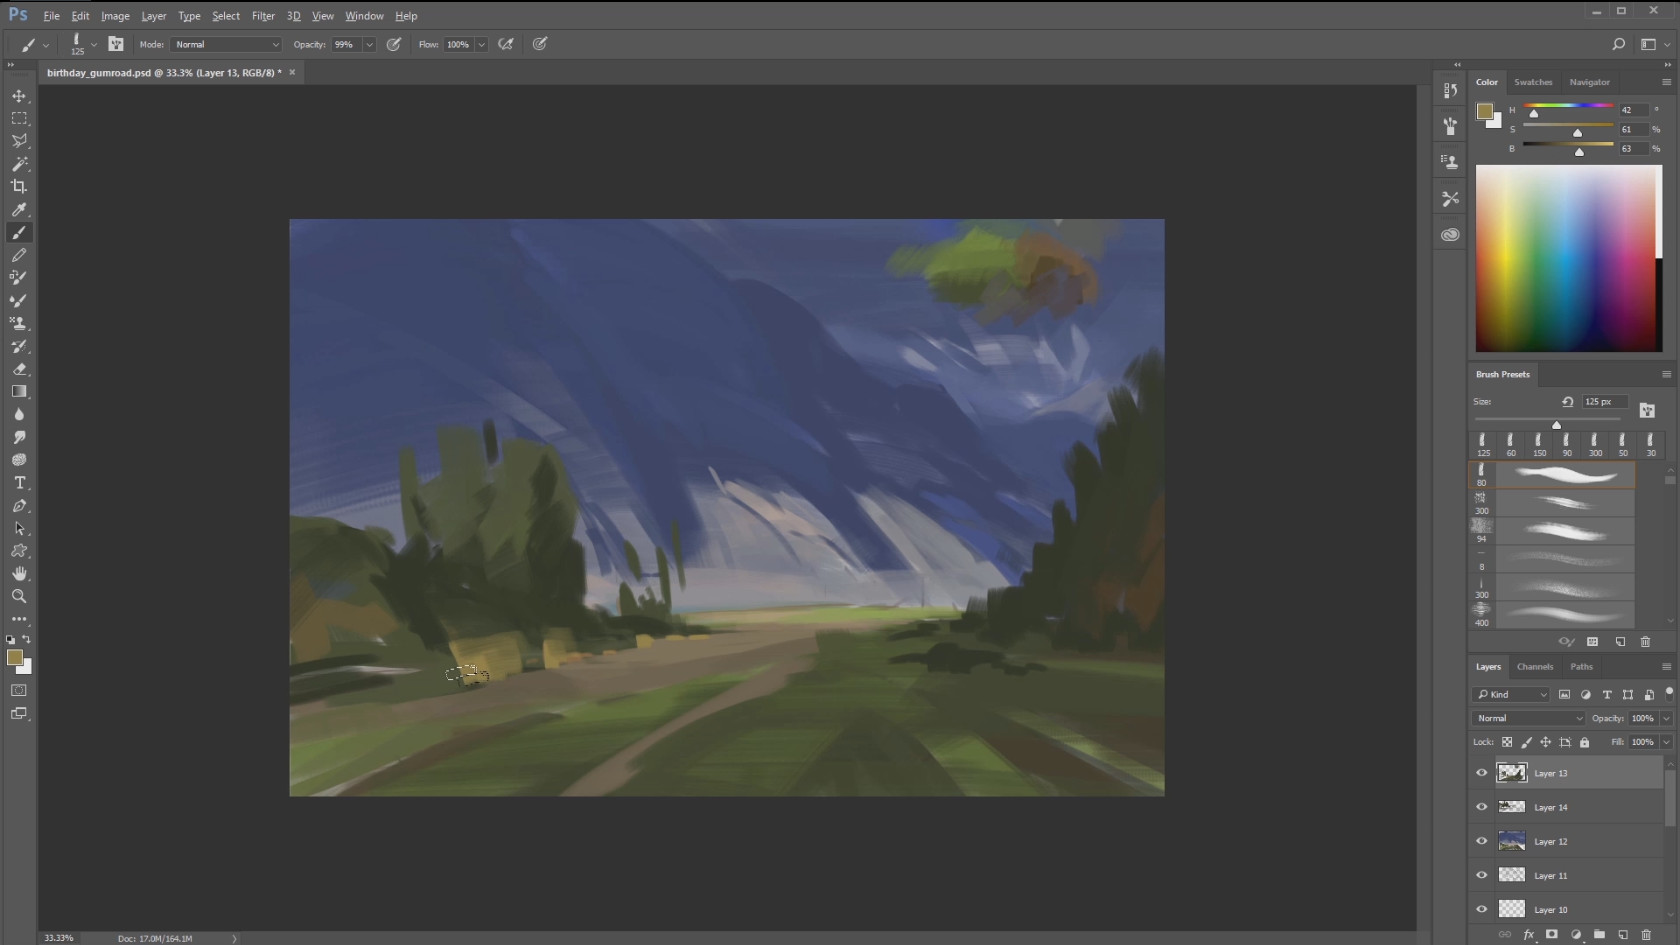1680x945 pixels.
Task: Toggle lock transparent pixels
Action: click(1507, 742)
